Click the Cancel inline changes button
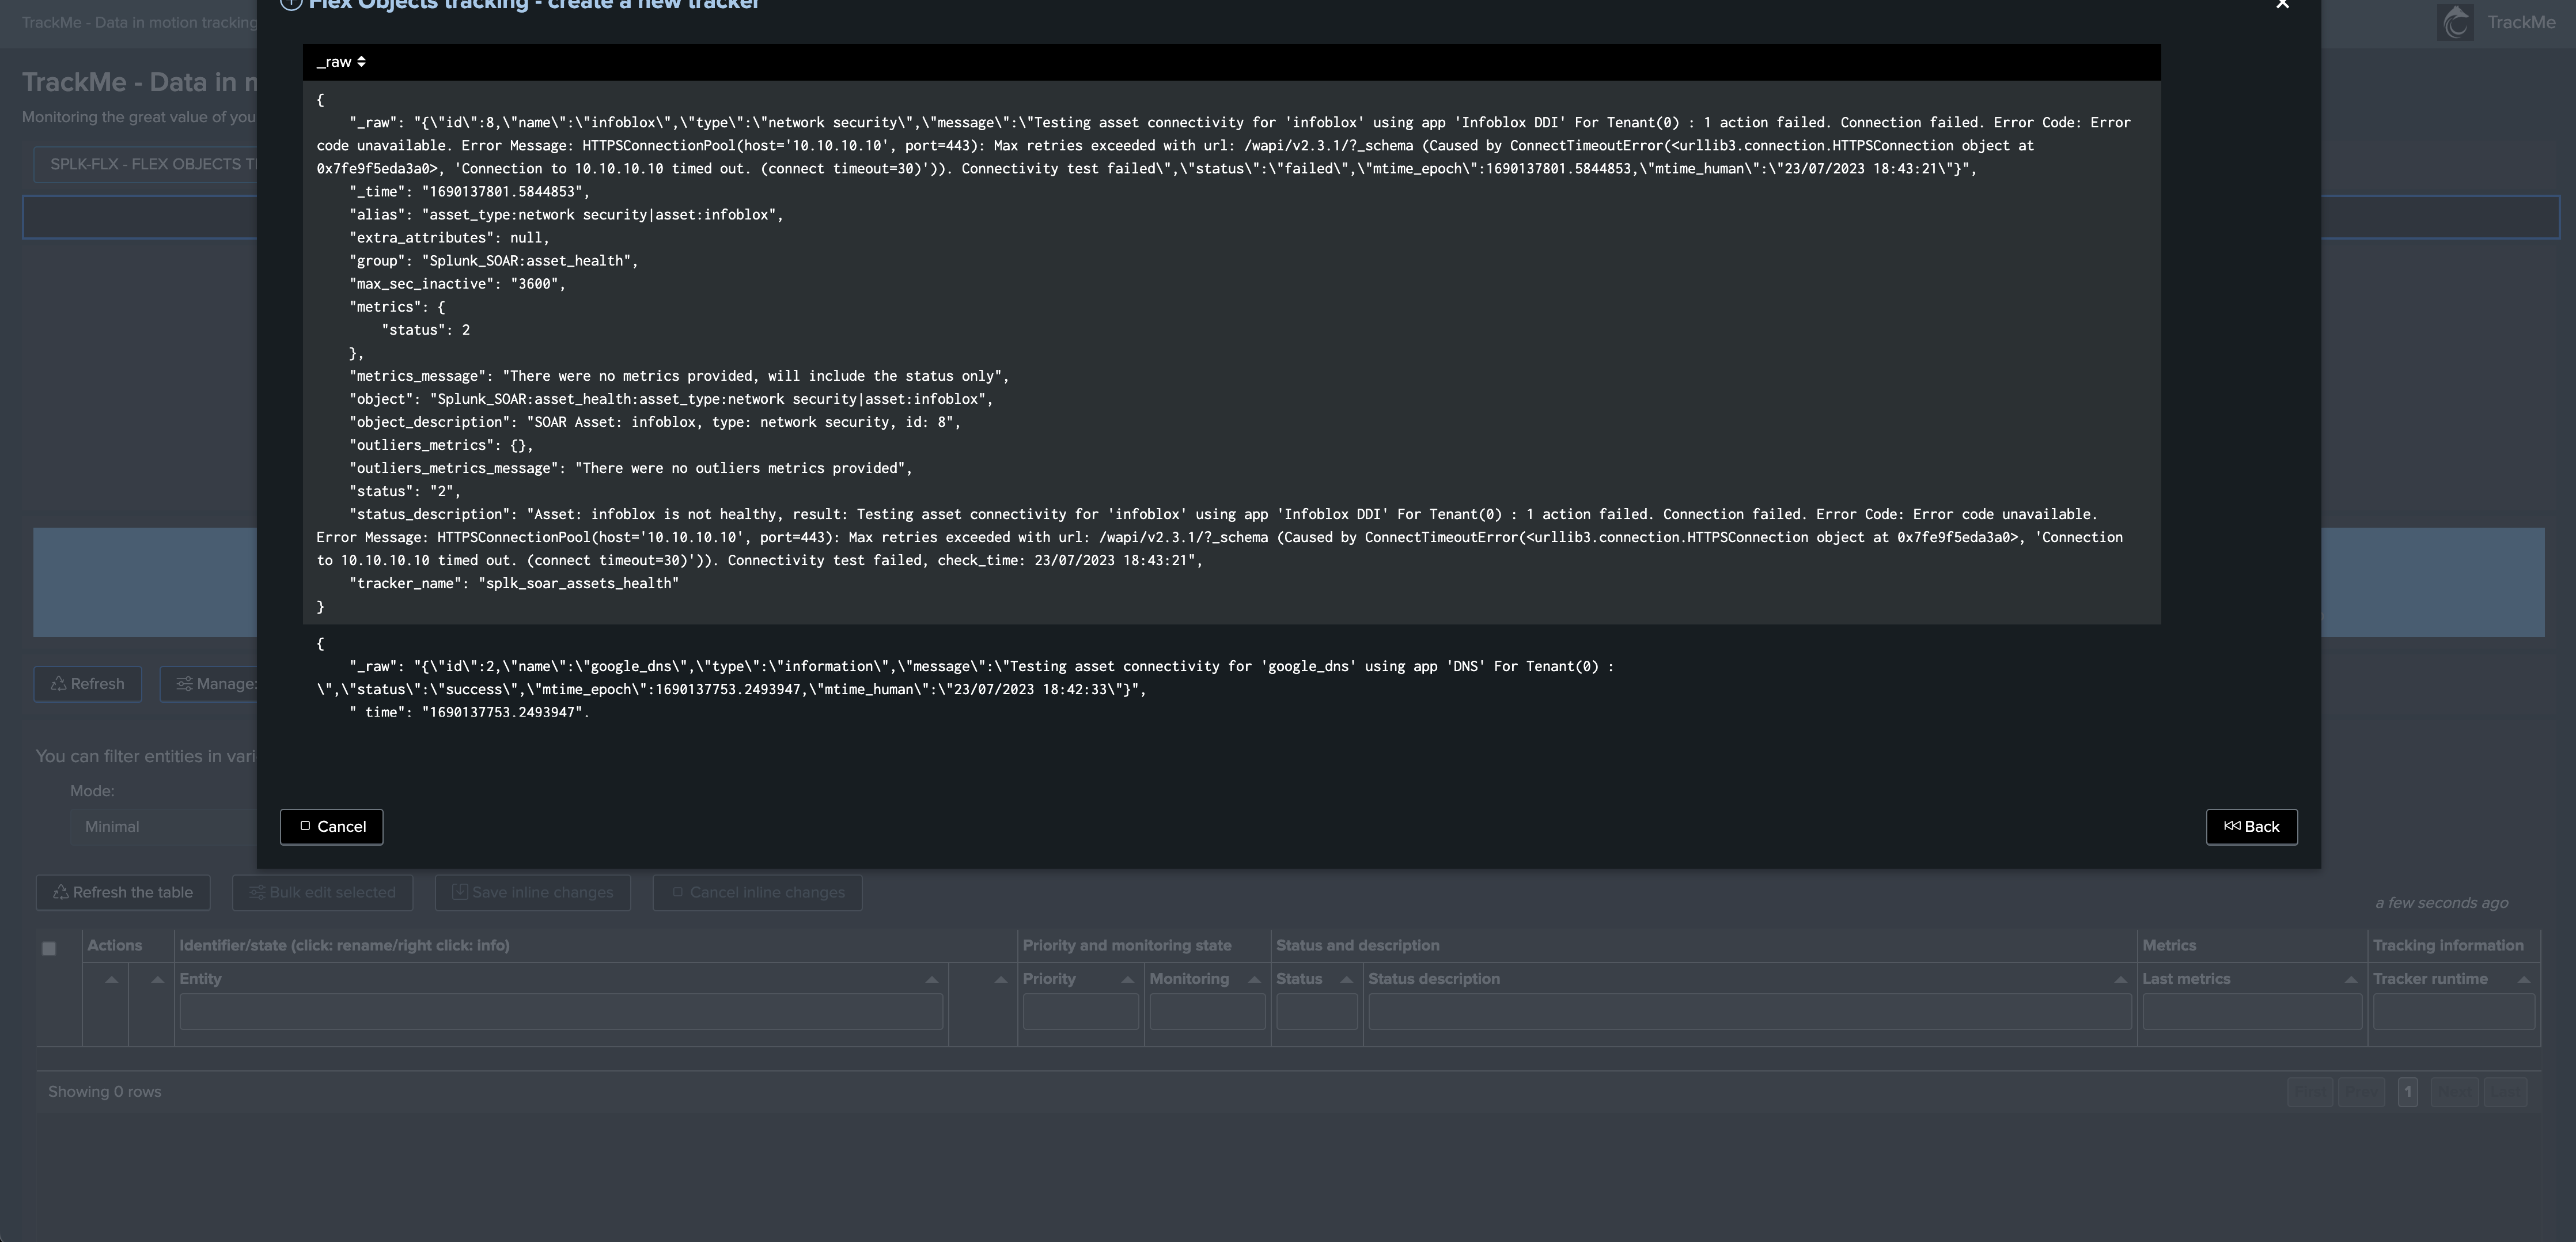The height and width of the screenshot is (1242, 2576). (x=757, y=893)
